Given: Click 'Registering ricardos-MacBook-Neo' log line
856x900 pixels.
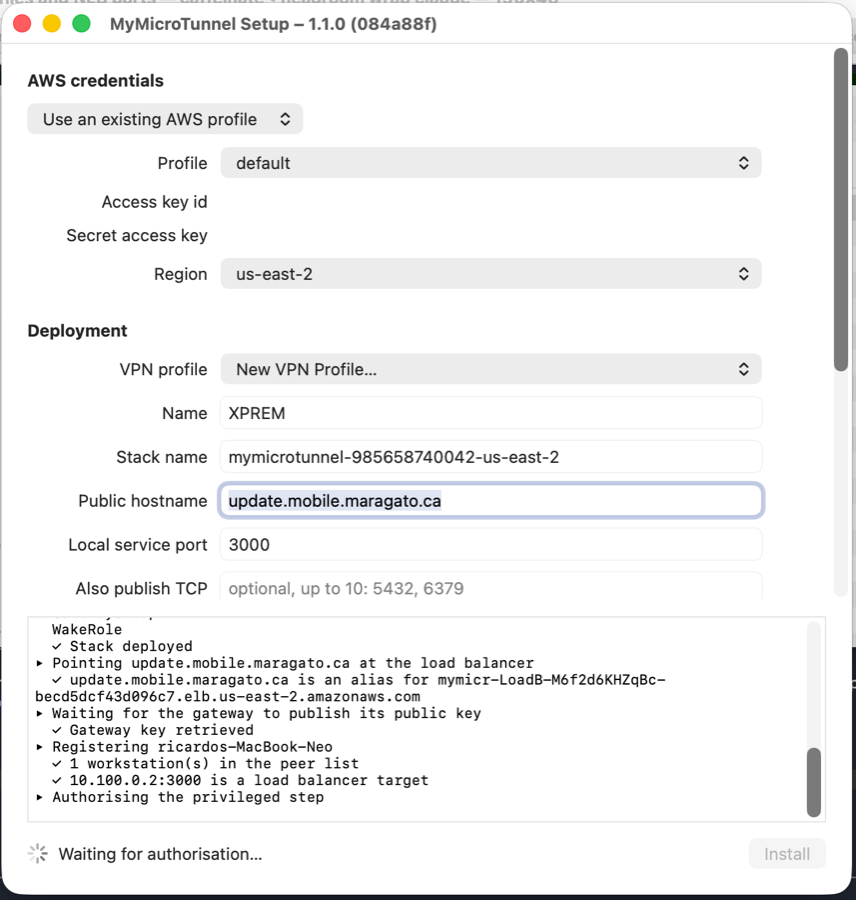Looking at the screenshot, I should 184,747.
